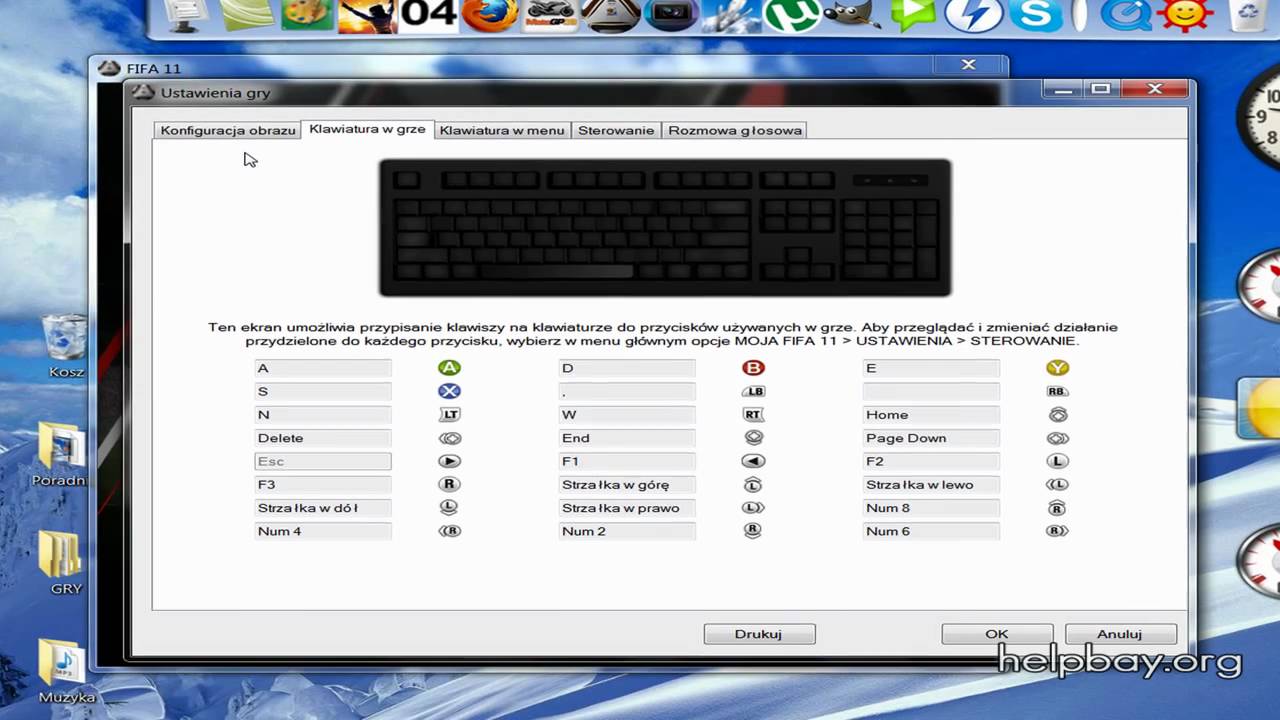The height and width of the screenshot is (720, 1280).
Task: Click the Num 2 key field
Action: (x=627, y=531)
